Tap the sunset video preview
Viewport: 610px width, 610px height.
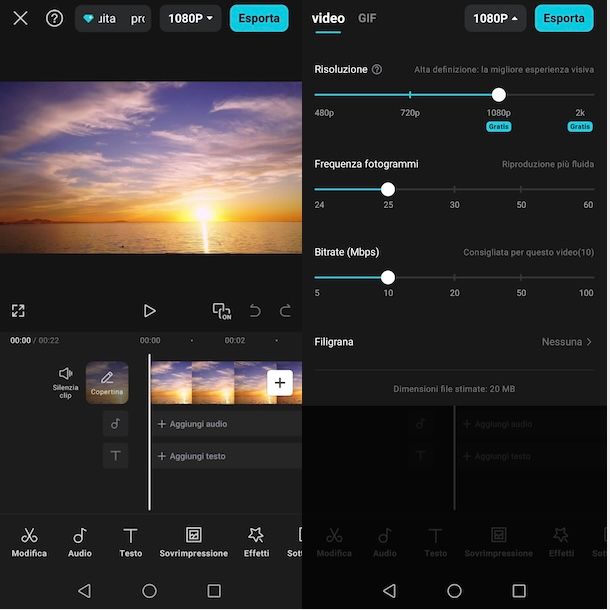(151, 168)
